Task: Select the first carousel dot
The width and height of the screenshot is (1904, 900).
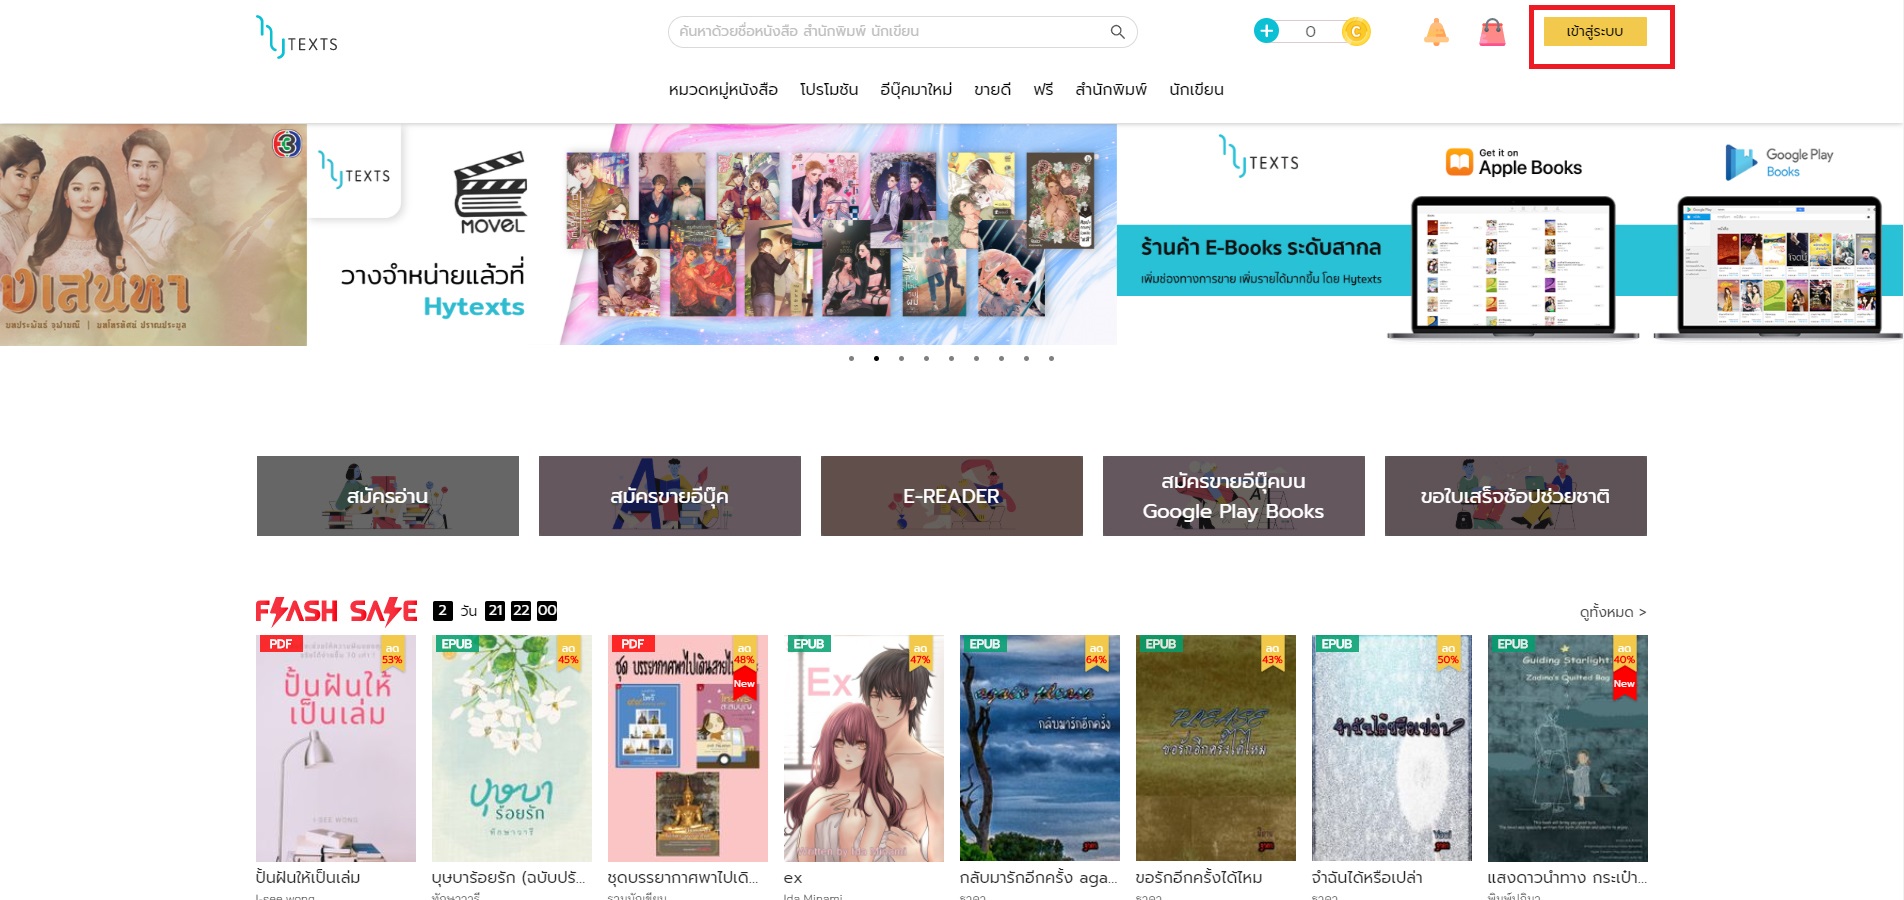Action: 851,357
